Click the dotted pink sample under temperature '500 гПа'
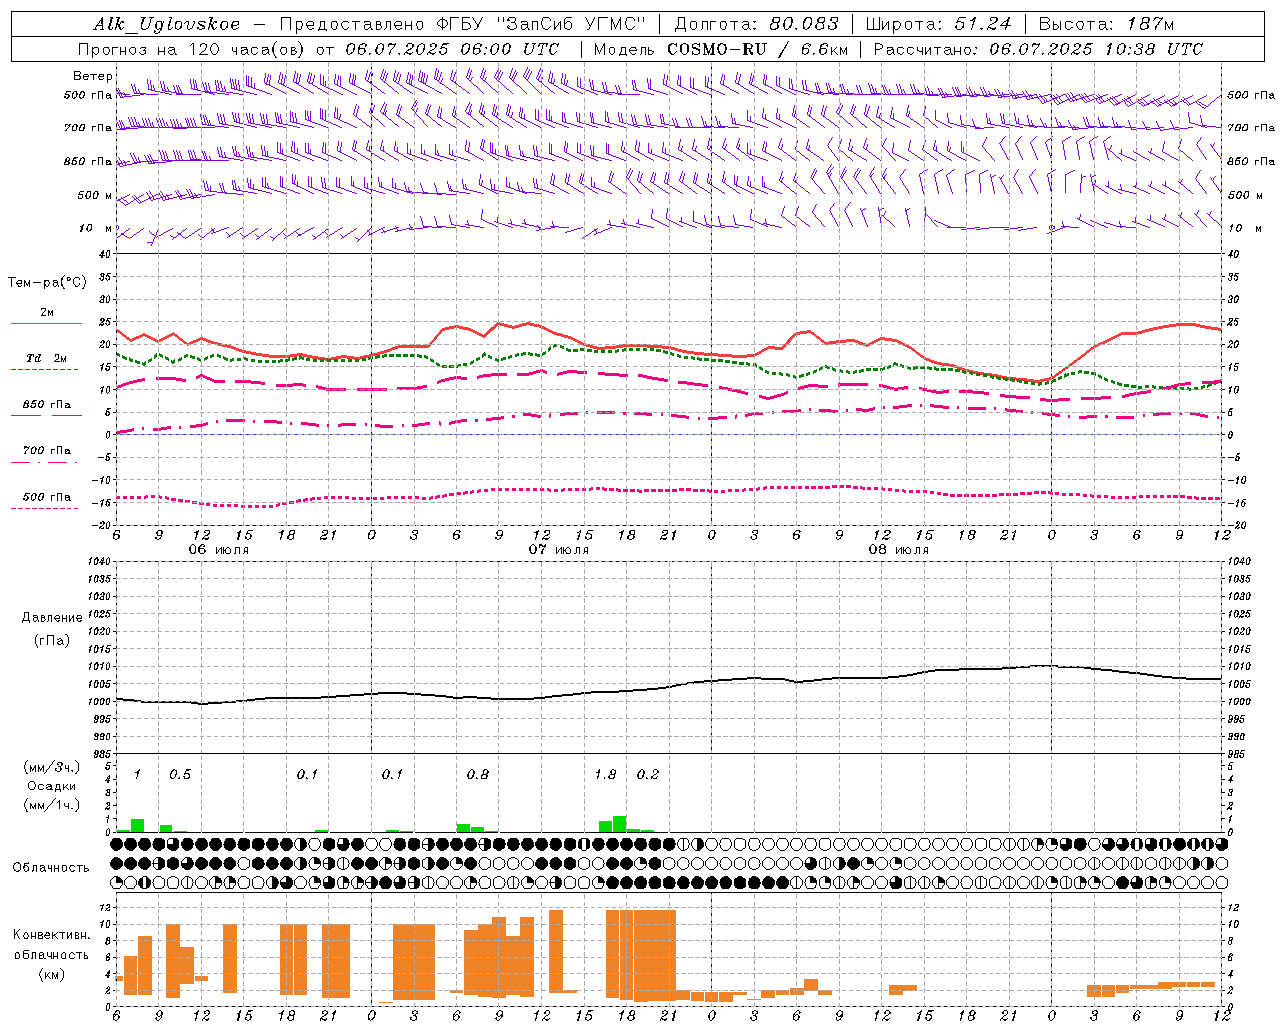Screen dimensions: 1280x1024 pos(44,508)
